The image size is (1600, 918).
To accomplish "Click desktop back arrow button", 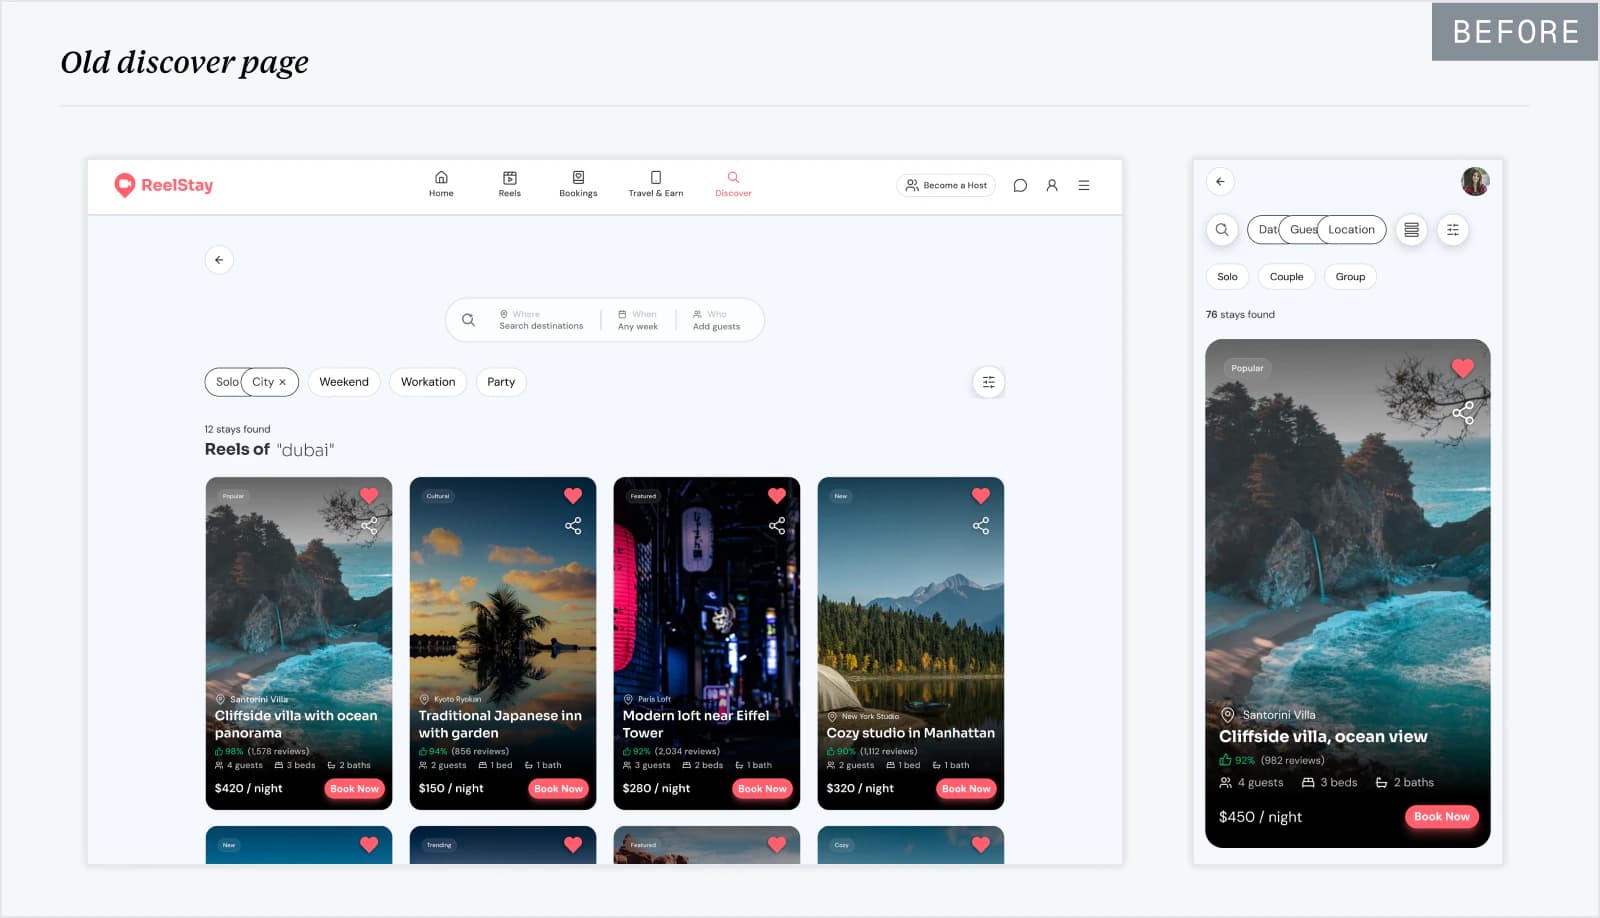I will point(219,260).
